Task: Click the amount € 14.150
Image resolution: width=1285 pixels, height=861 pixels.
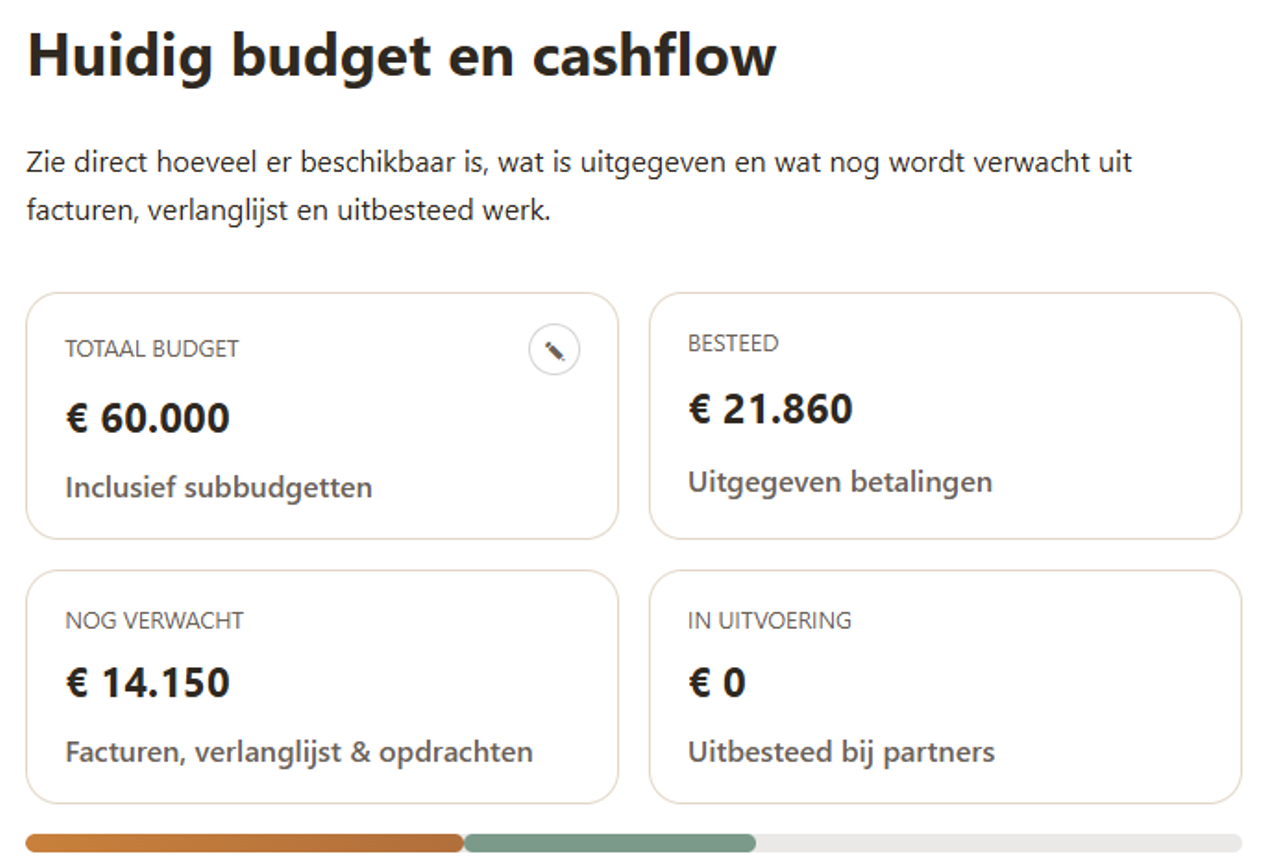Action: tap(147, 683)
